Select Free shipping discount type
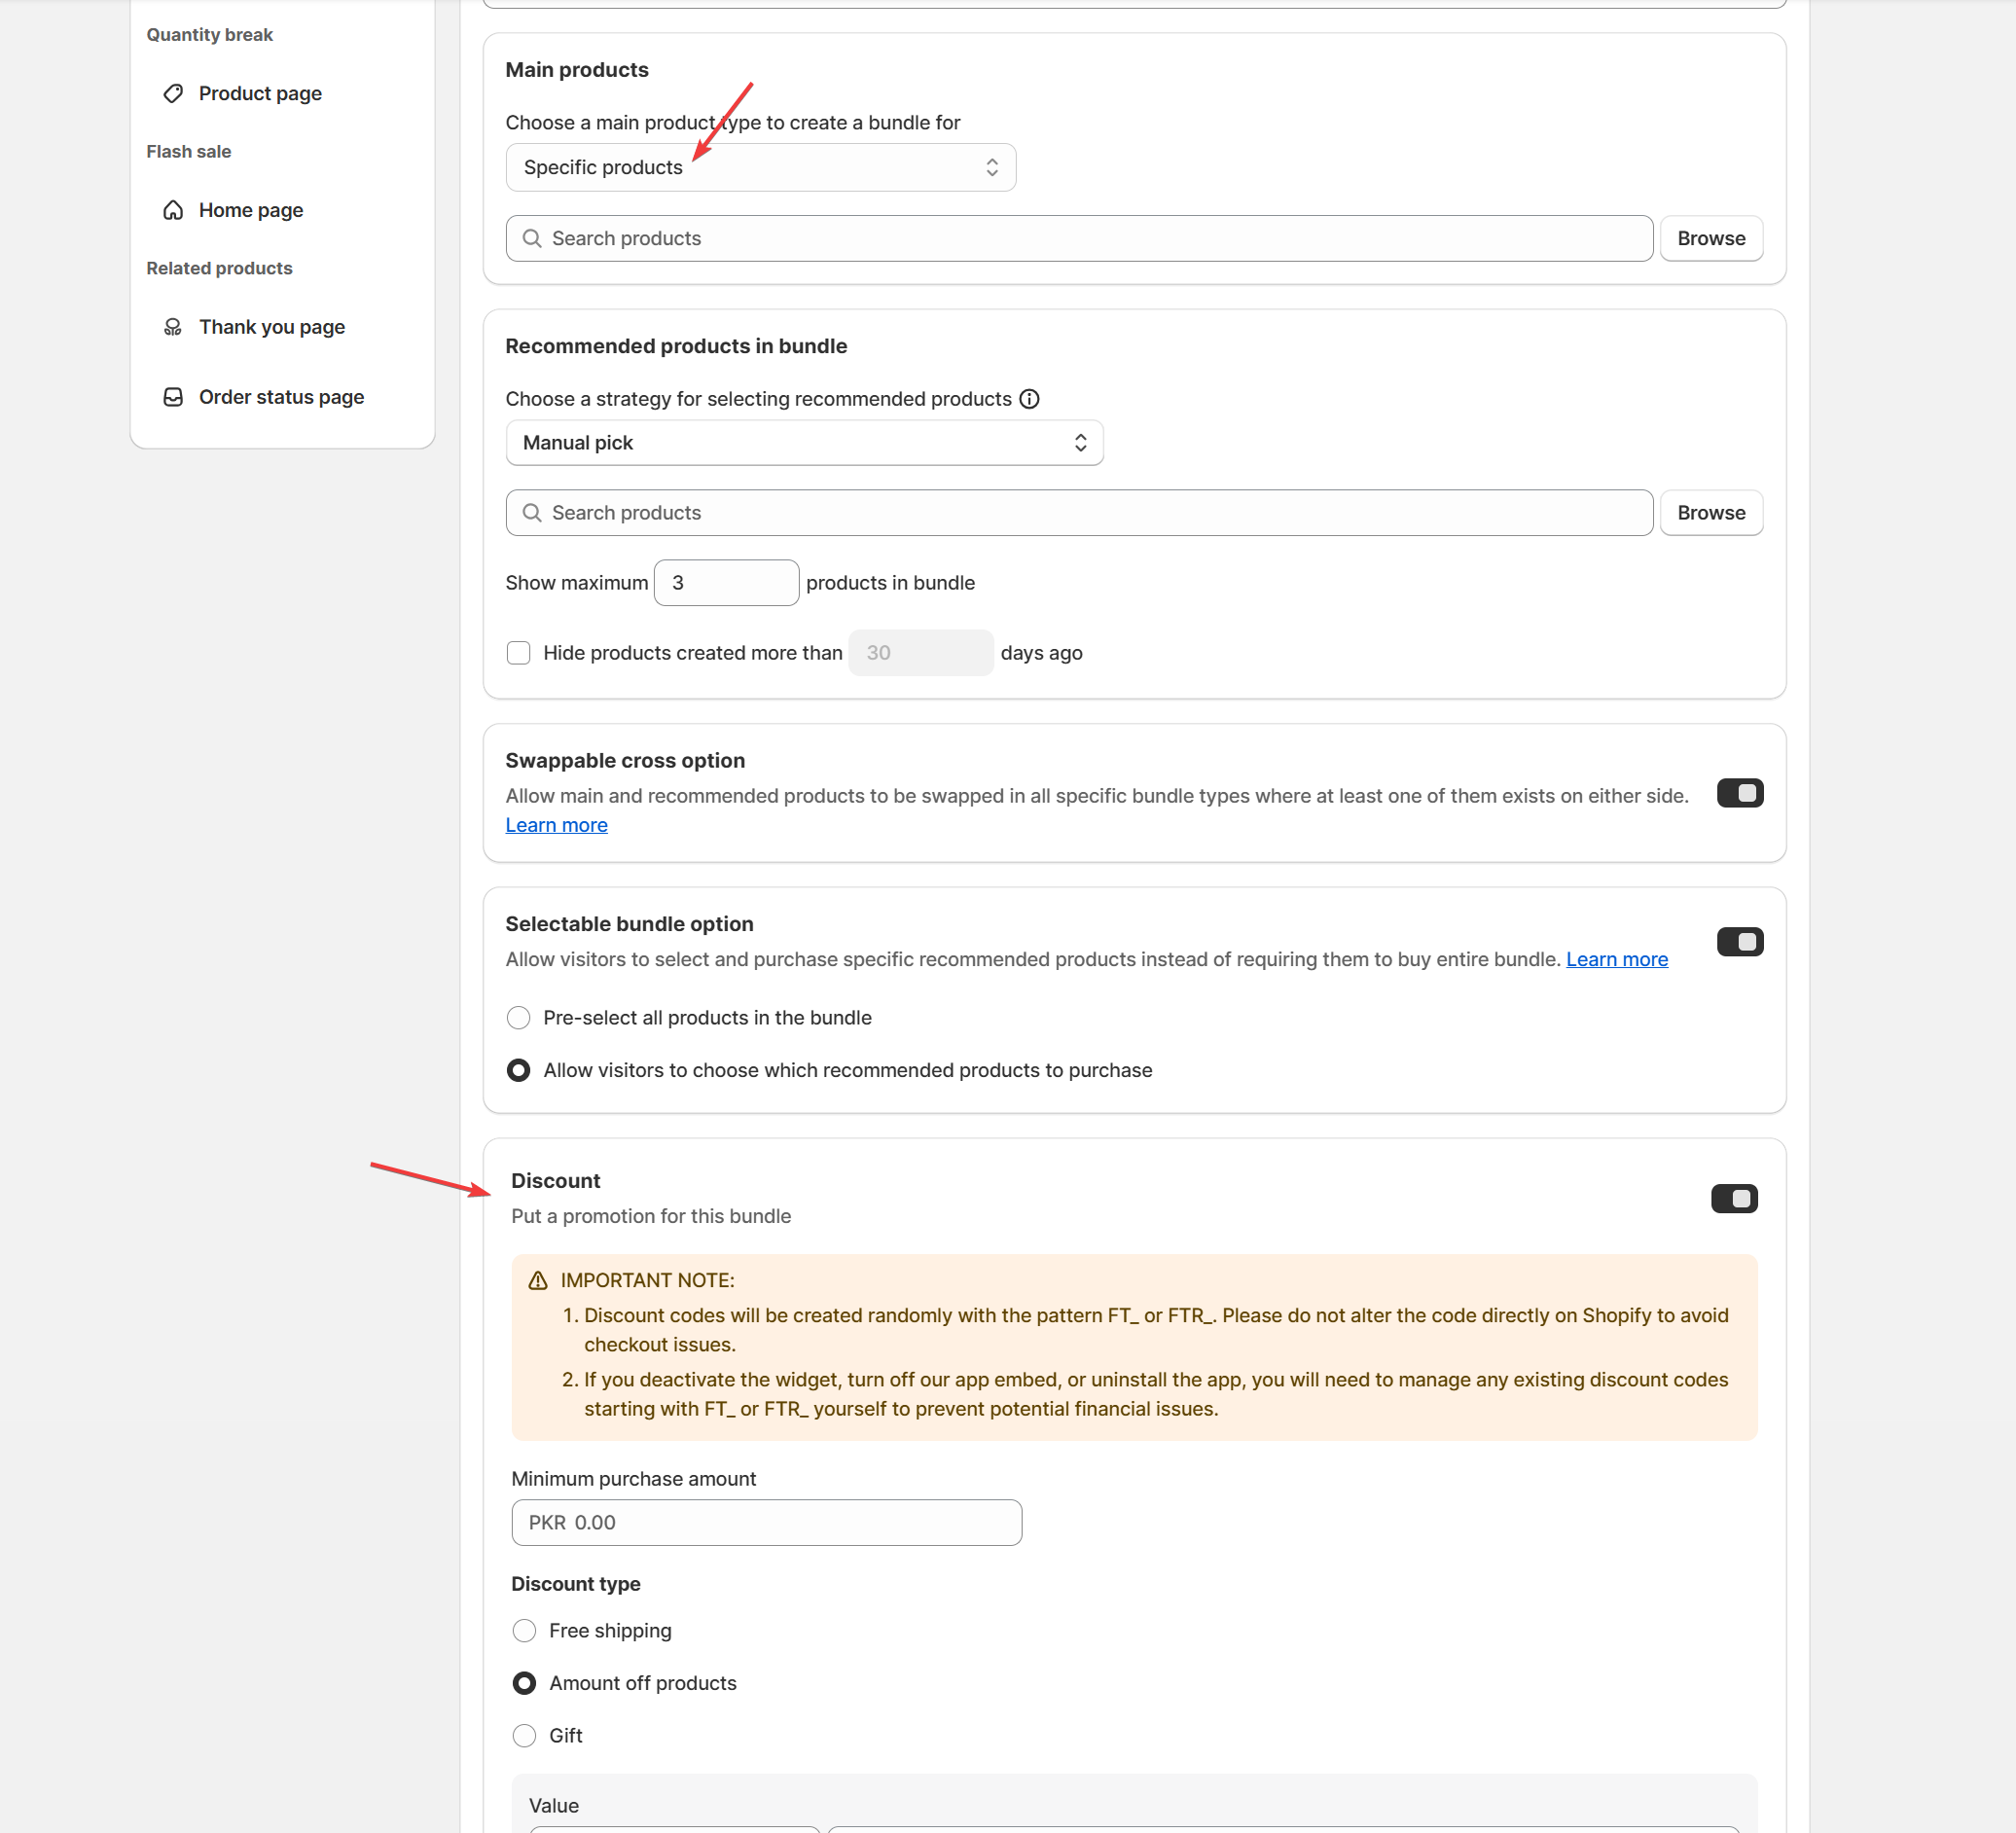The width and height of the screenshot is (2016, 1833). click(x=524, y=1630)
